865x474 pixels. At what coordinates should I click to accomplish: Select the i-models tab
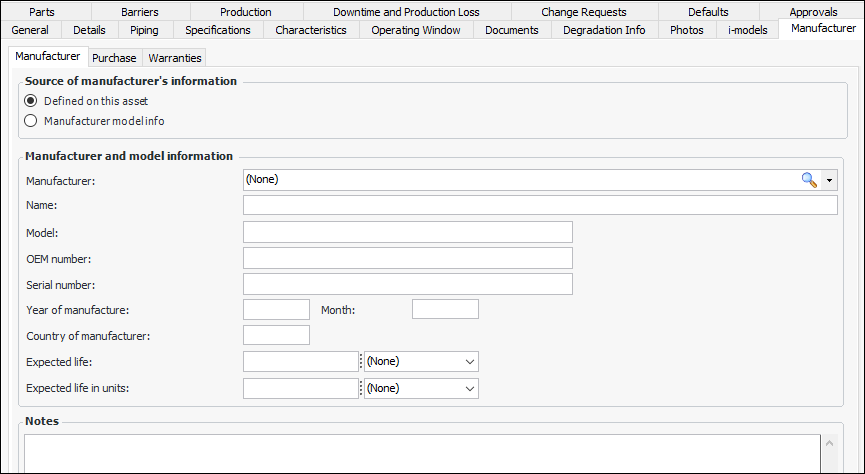tap(748, 30)
